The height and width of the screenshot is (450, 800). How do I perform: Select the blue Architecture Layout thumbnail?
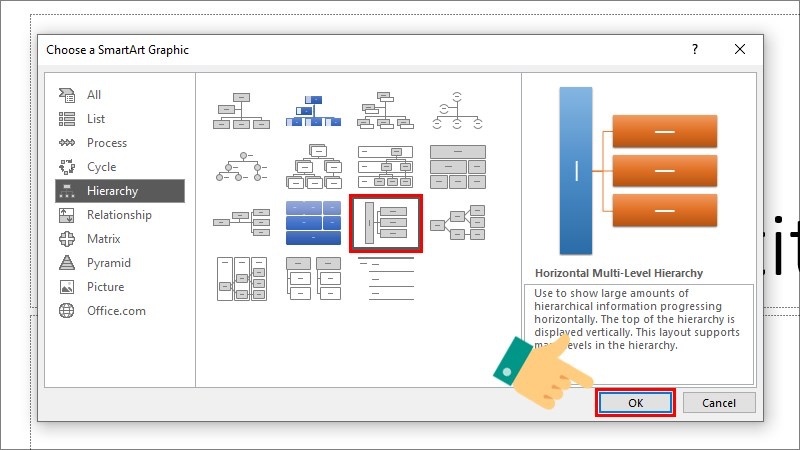pyautogui.click(x=313, y=222)
